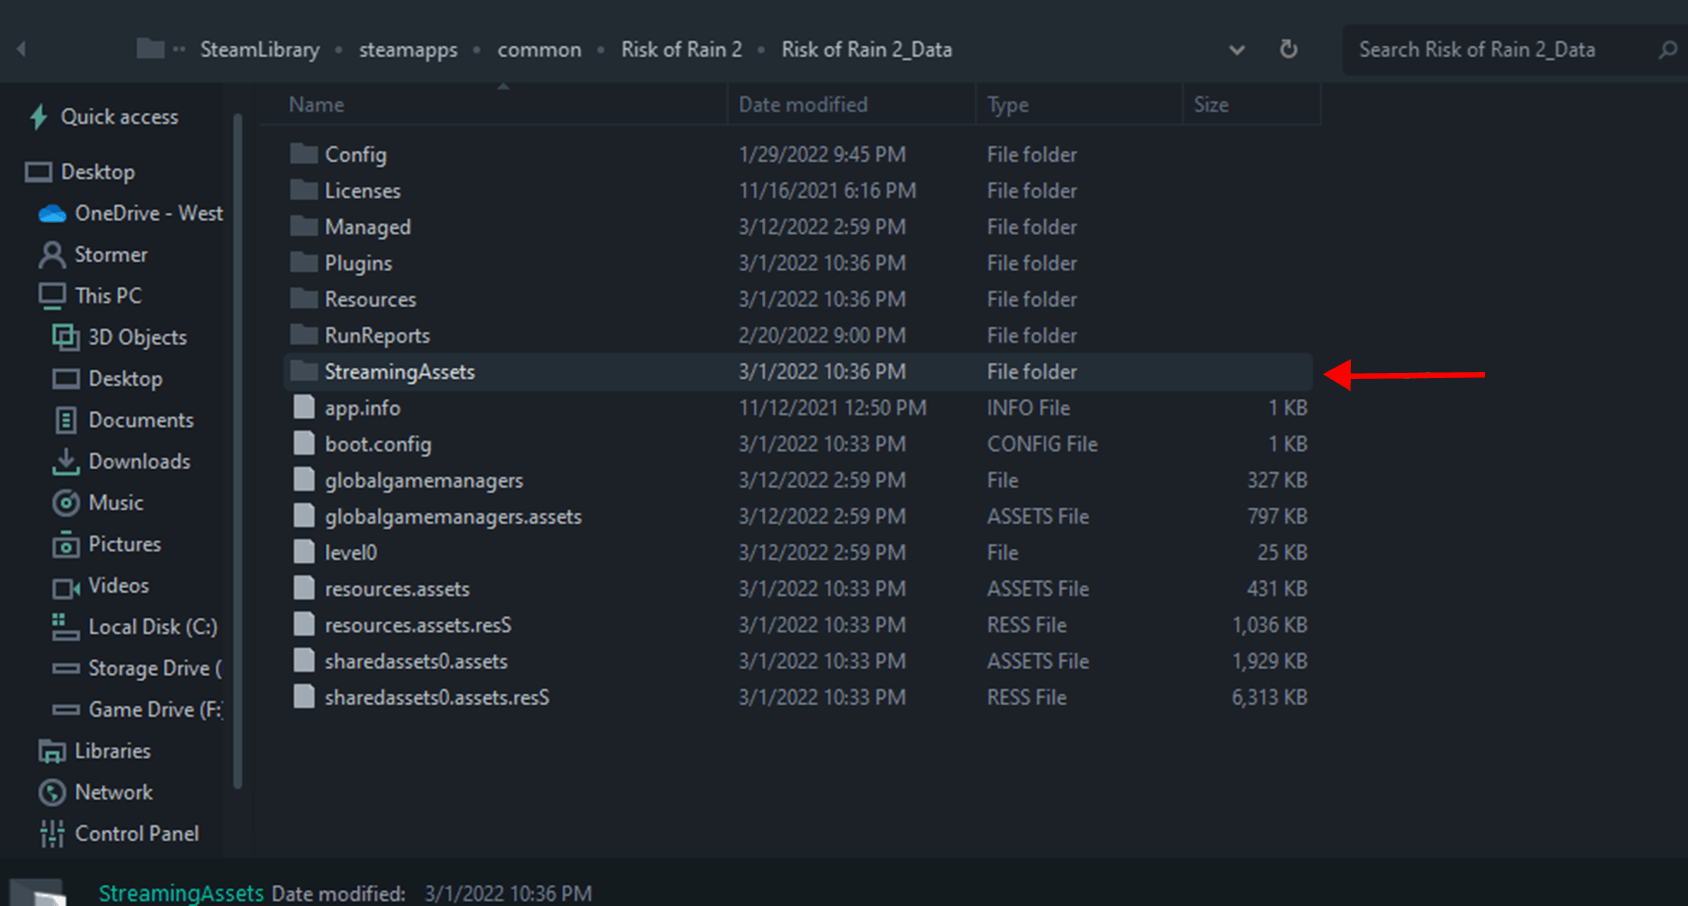The width and height of the screenshot is (1688, 906).
Task: Click the search magnifier icon
Action: pyautogui.click(x=1667, y=49)
